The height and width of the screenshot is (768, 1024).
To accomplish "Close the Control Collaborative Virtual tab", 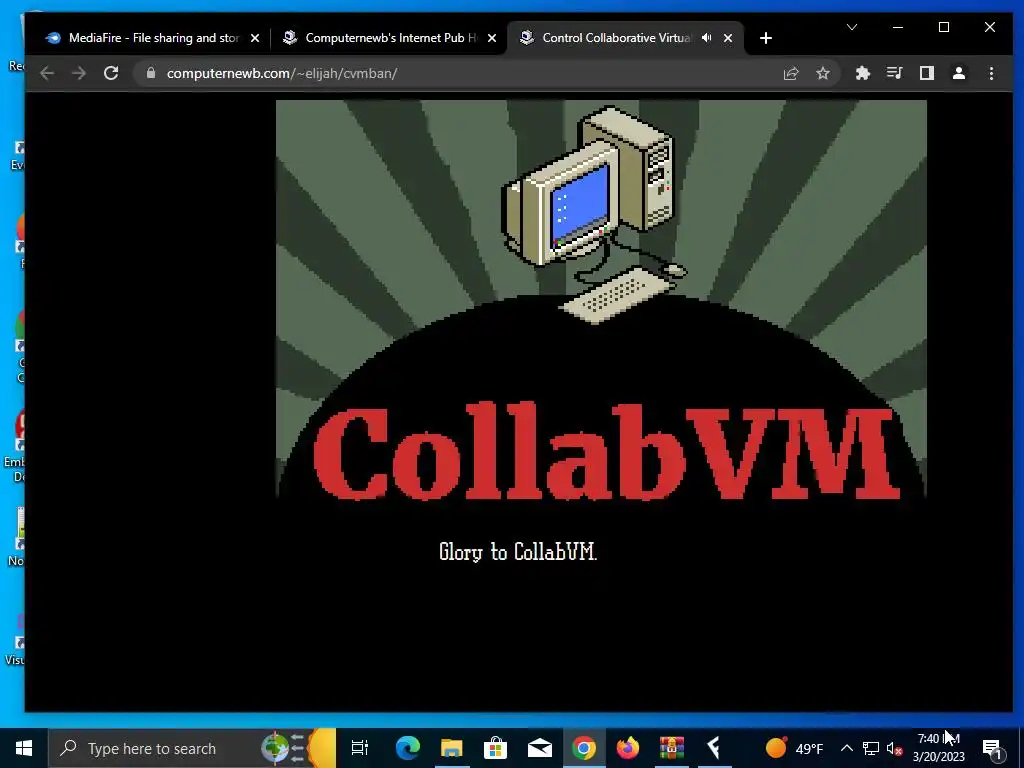I will (x=728, y=38).
